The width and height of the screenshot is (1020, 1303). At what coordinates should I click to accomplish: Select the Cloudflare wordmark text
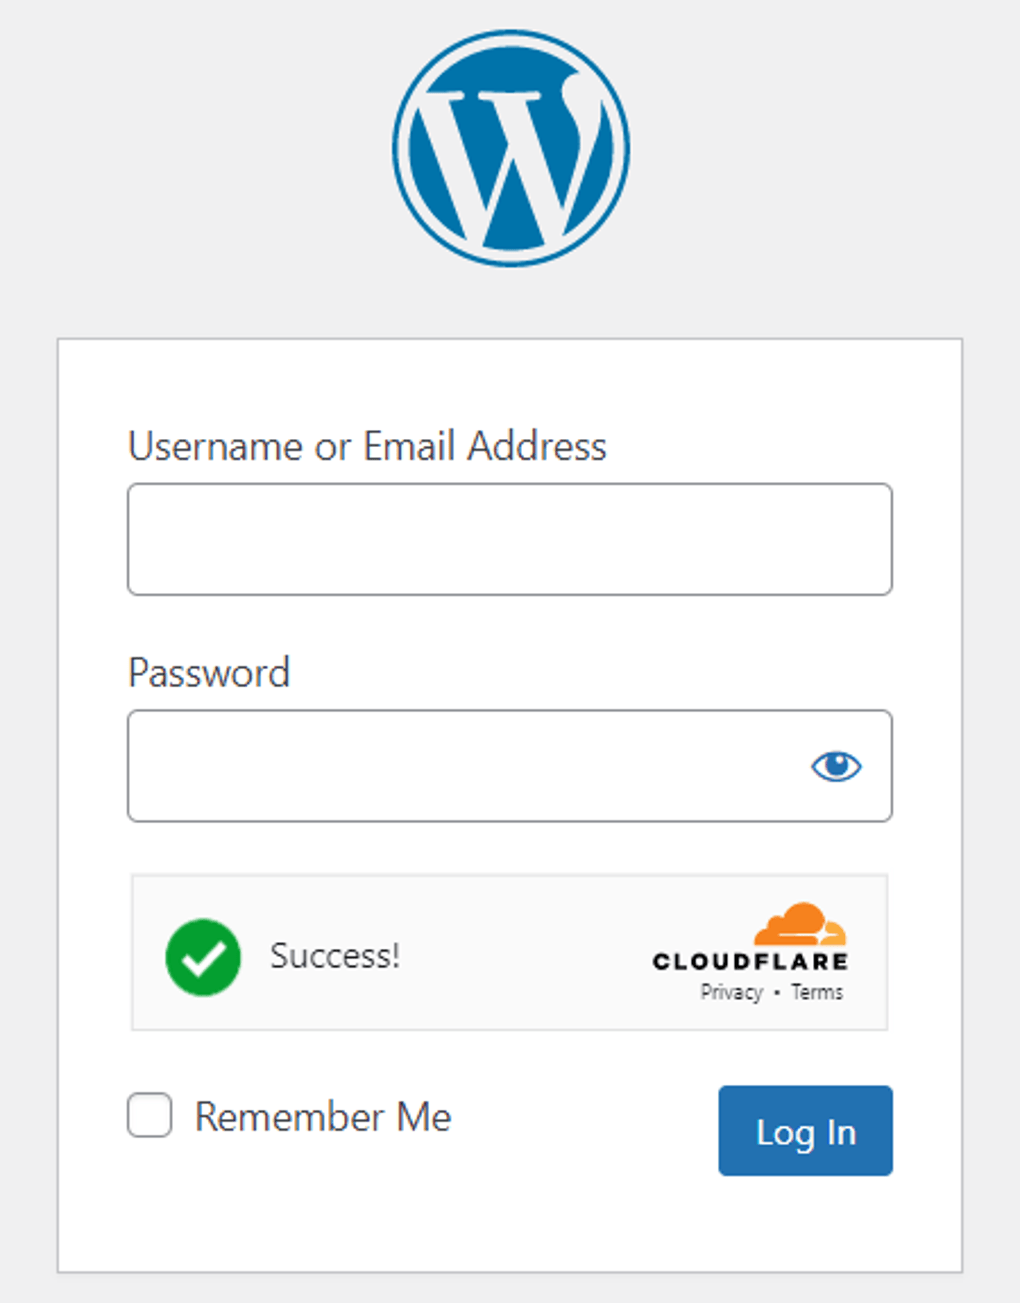point(750,962)
